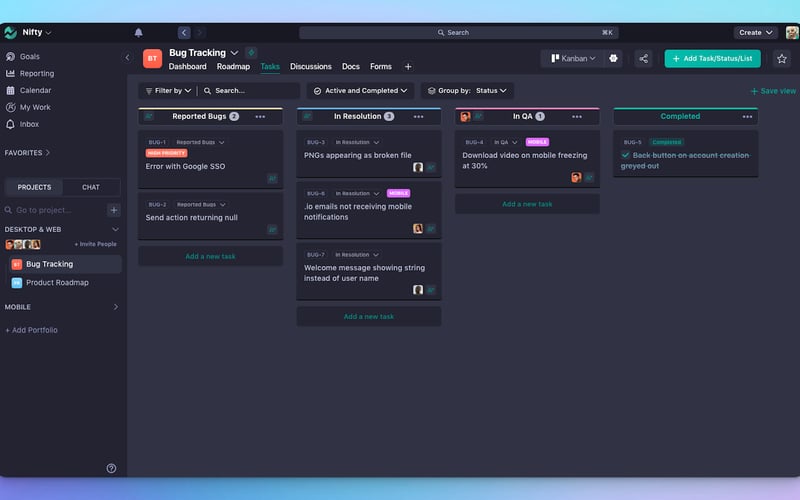
Task: Click the MOBILE tag on the BUG-4 card
Action: click(x=537, y=142)
